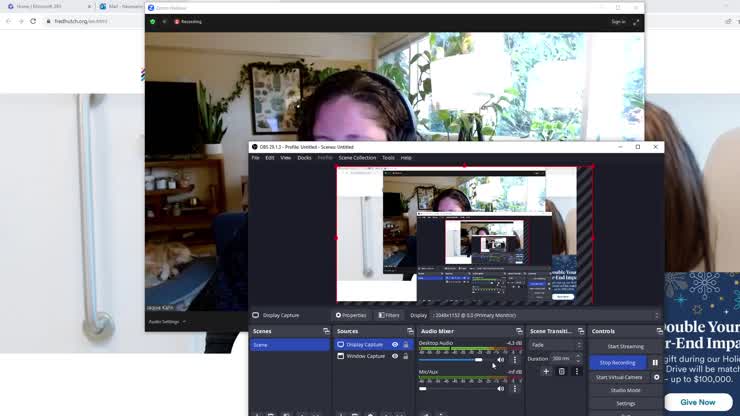Add a scene transition with plus icon
740x416 pixels.
(x=546, y=371)
